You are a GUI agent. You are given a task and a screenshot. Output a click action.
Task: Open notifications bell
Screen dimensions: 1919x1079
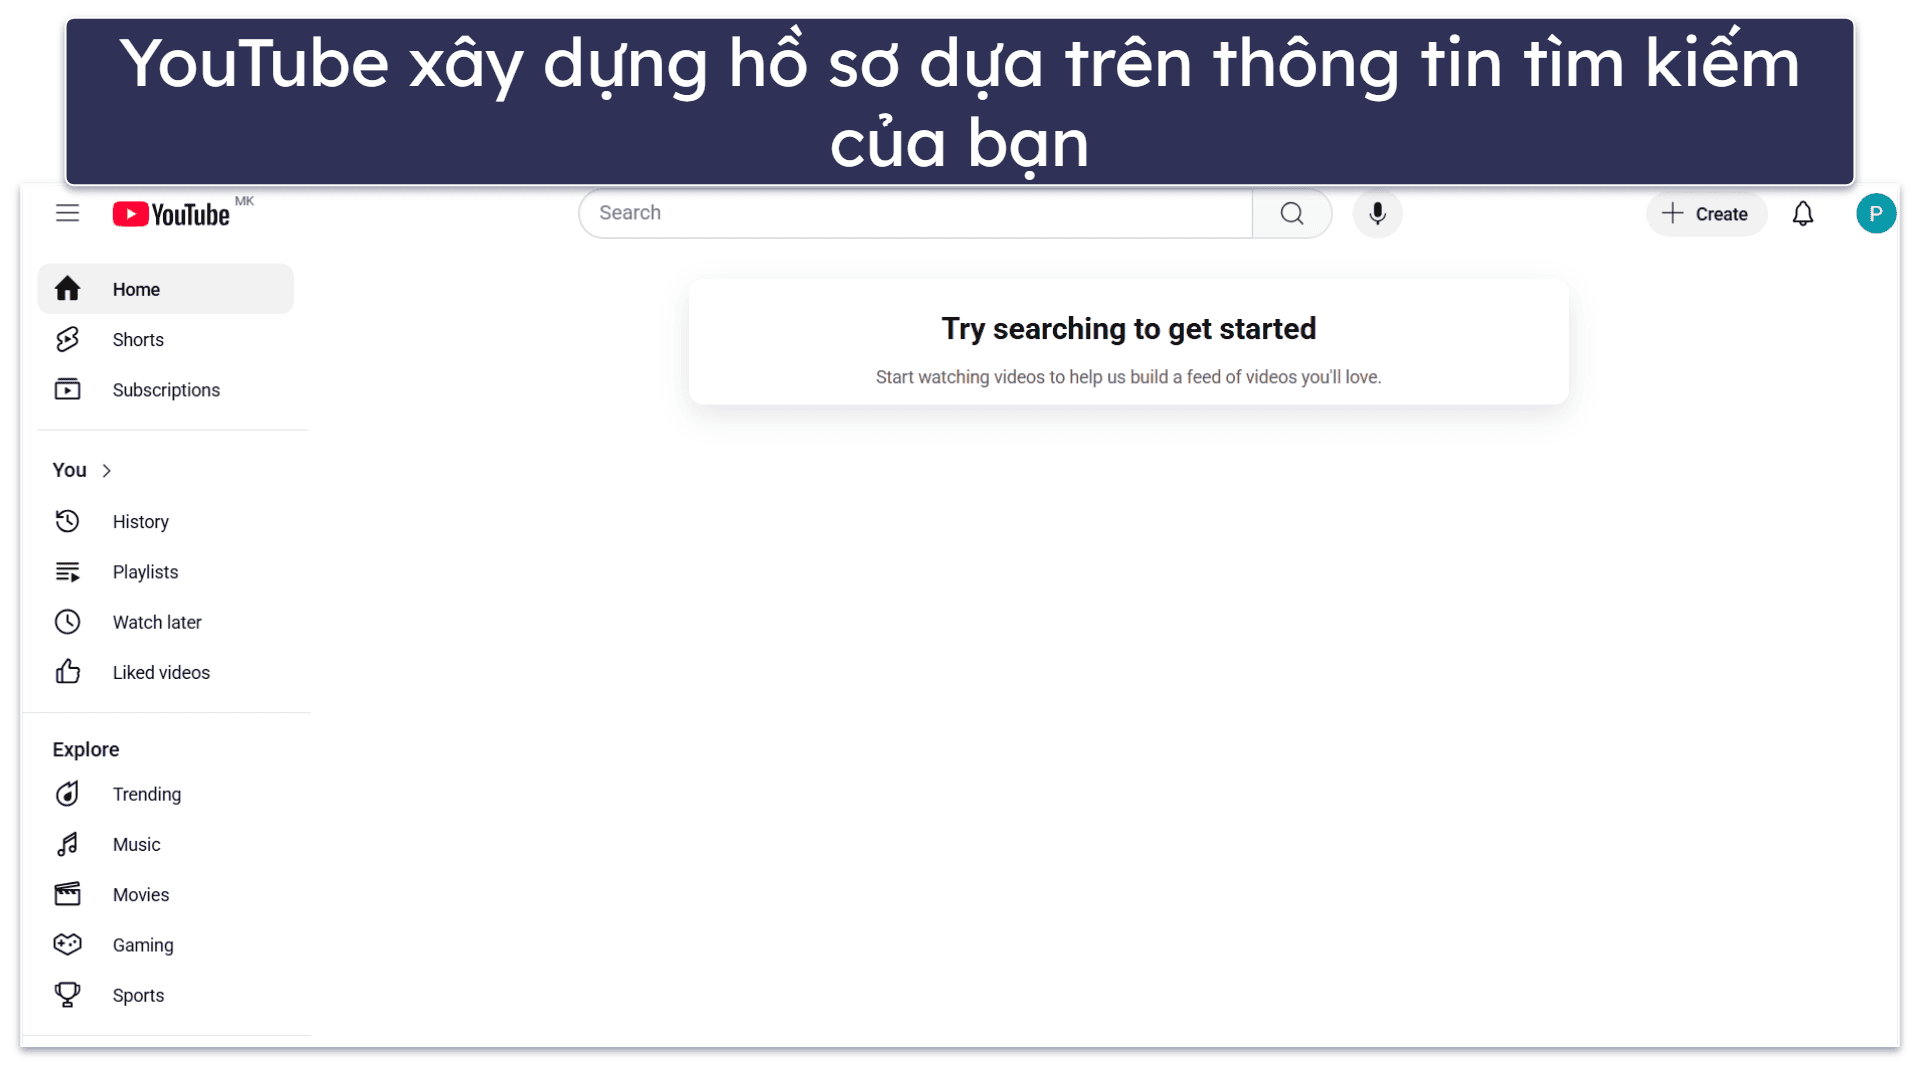pos(1802,214)
